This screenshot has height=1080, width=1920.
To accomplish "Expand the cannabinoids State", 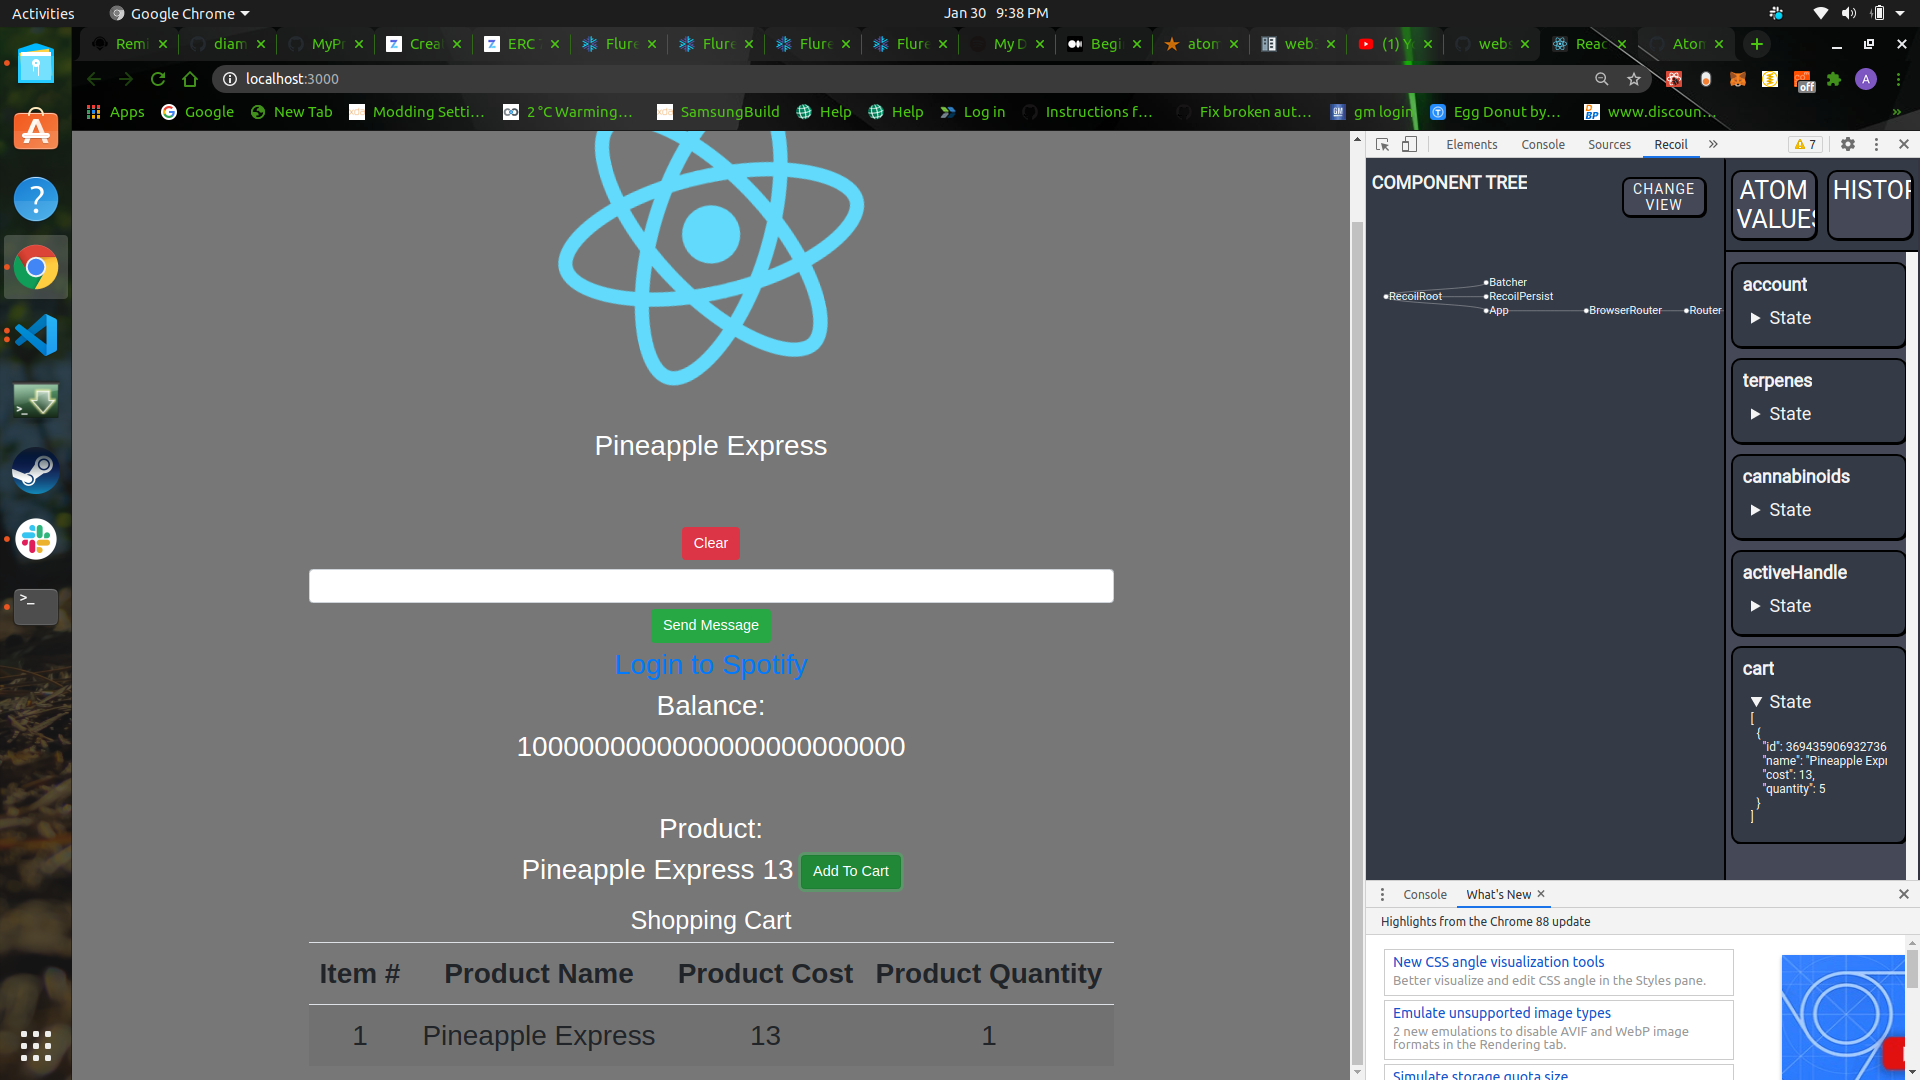I will [x=1780, y=510].
